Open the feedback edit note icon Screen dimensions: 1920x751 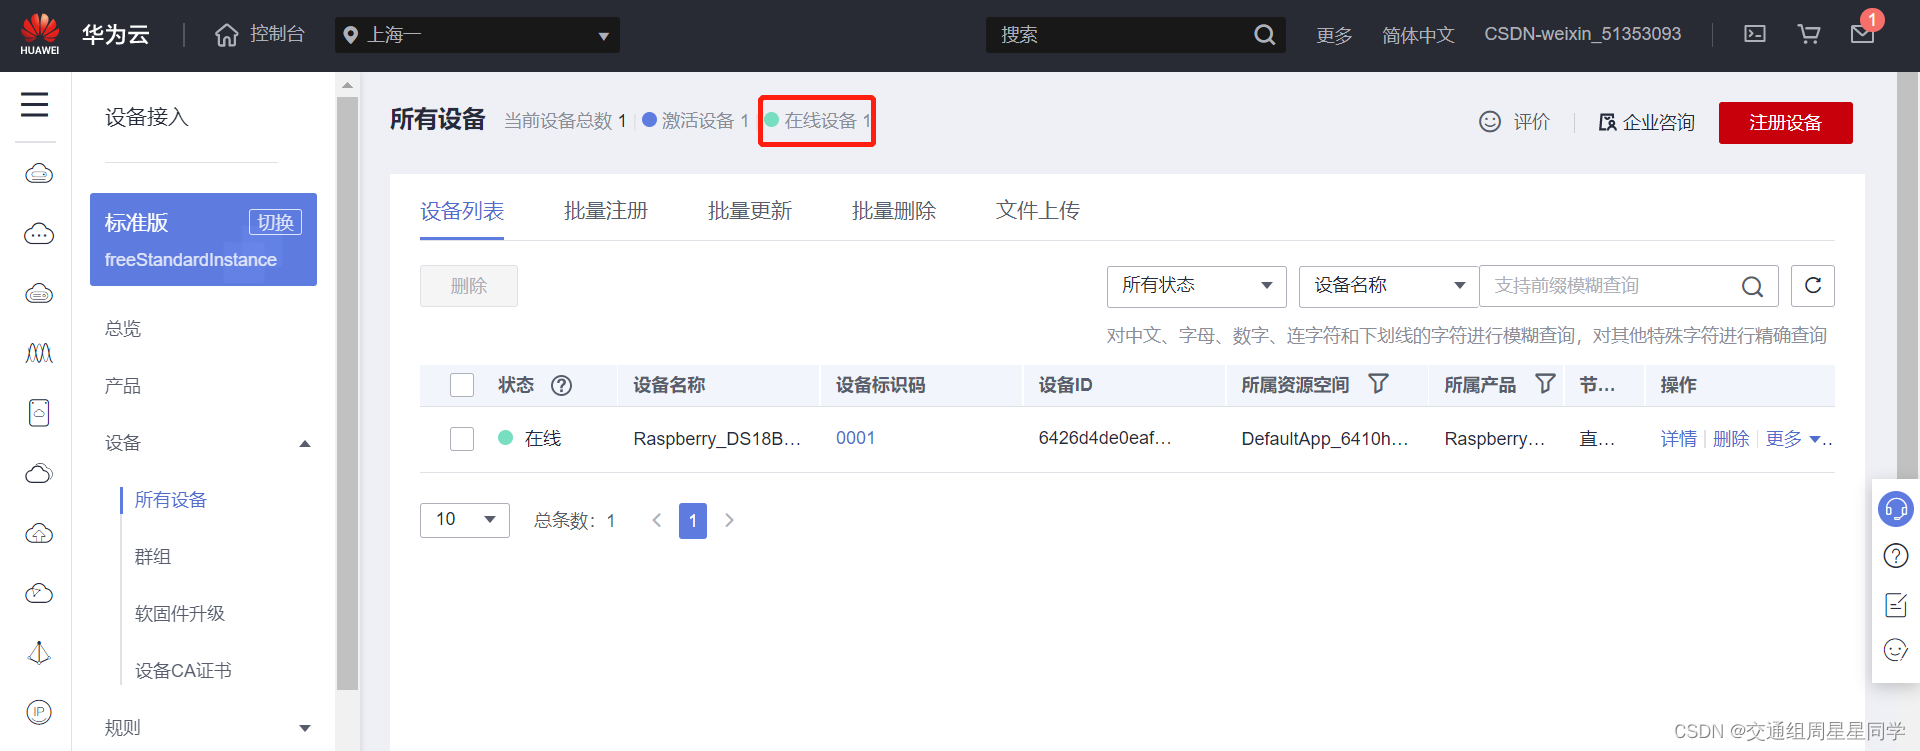click(1896, 604)
